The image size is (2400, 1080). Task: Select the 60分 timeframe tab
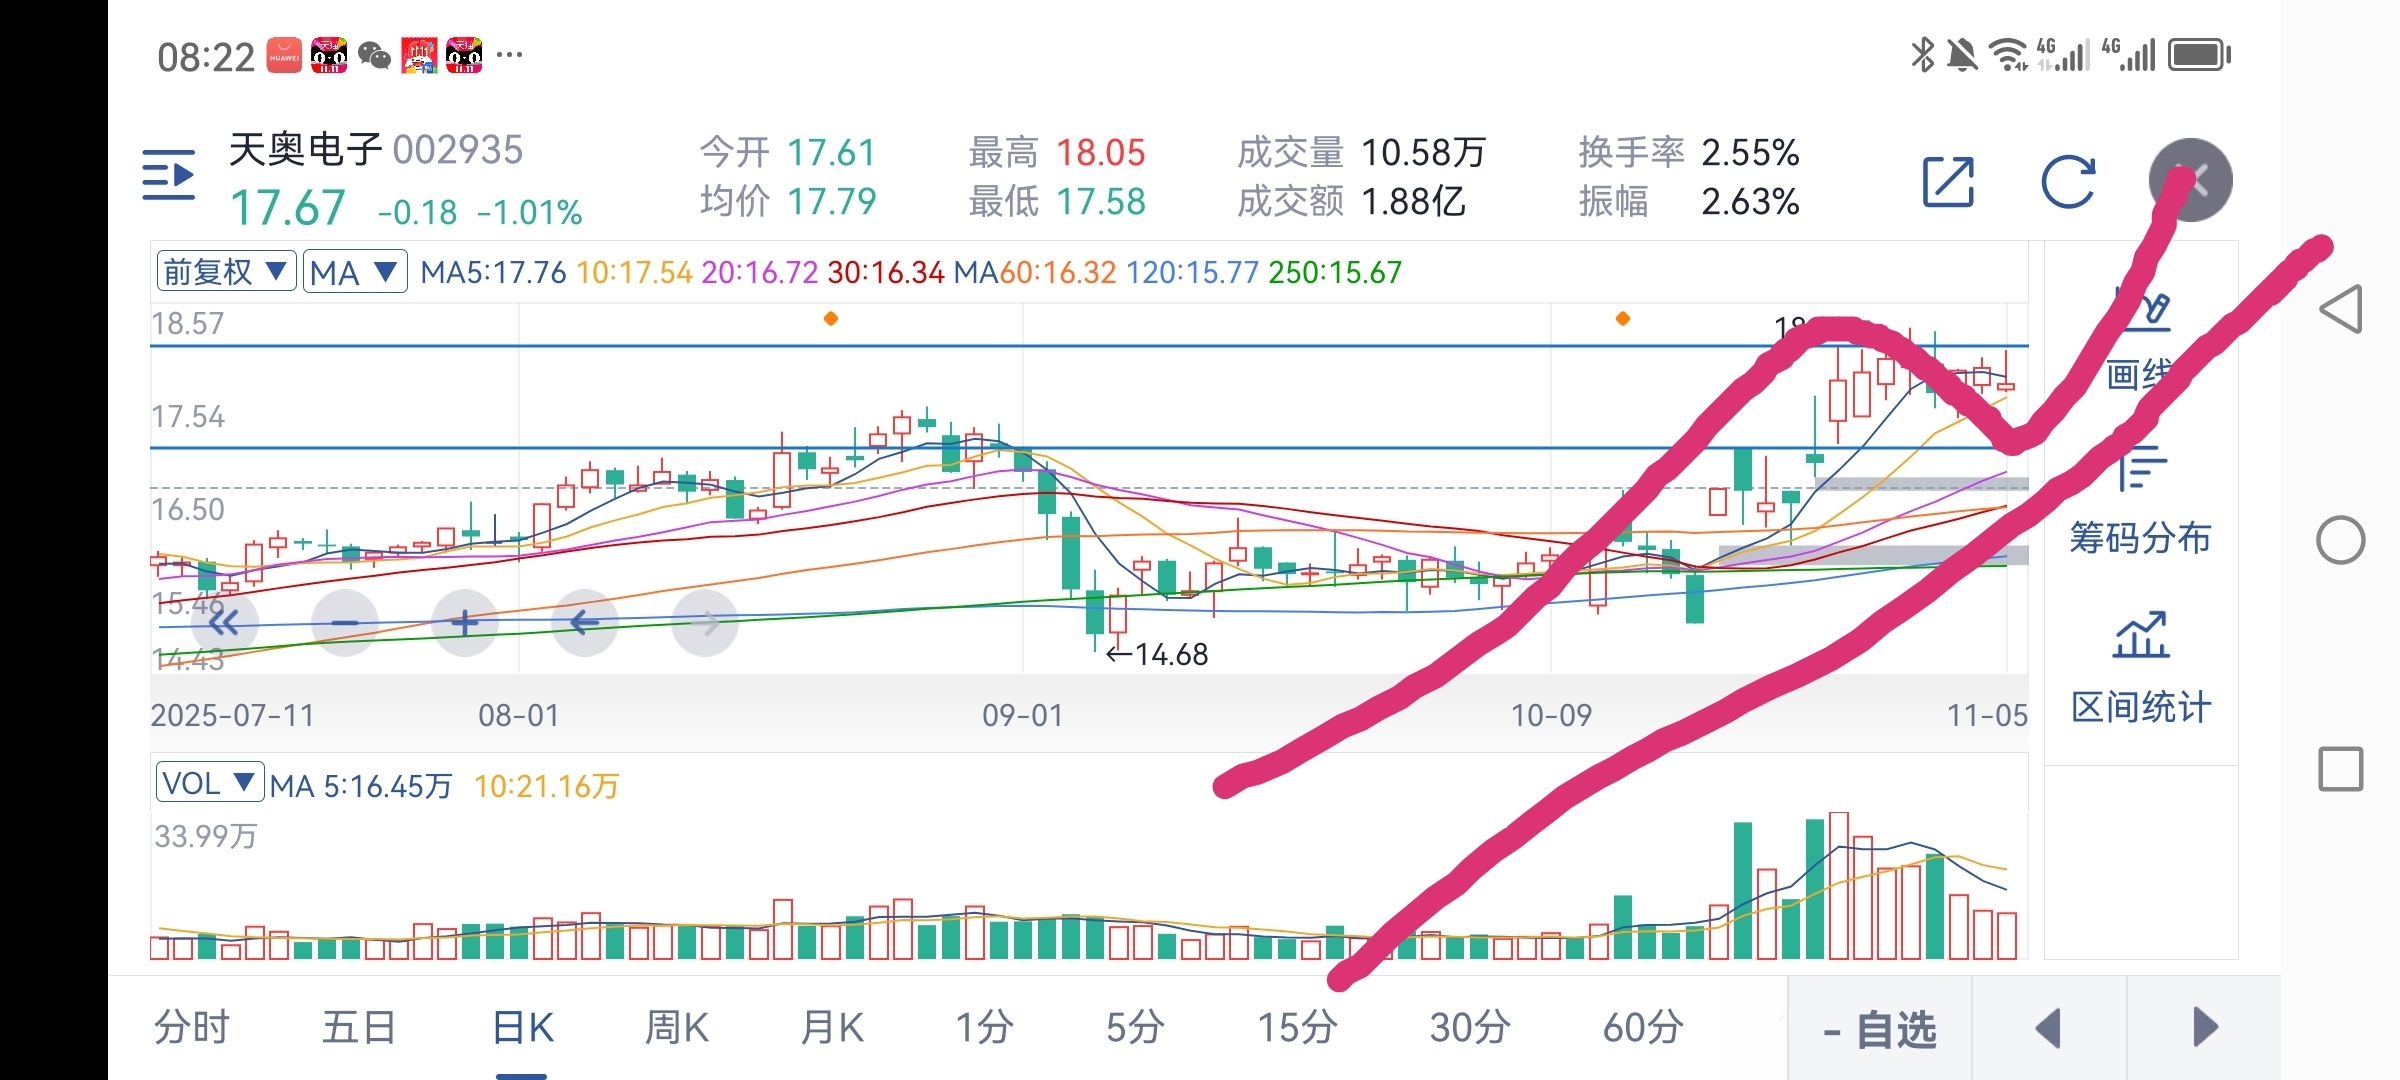pyautogui.click(x=1642, y=1027)
